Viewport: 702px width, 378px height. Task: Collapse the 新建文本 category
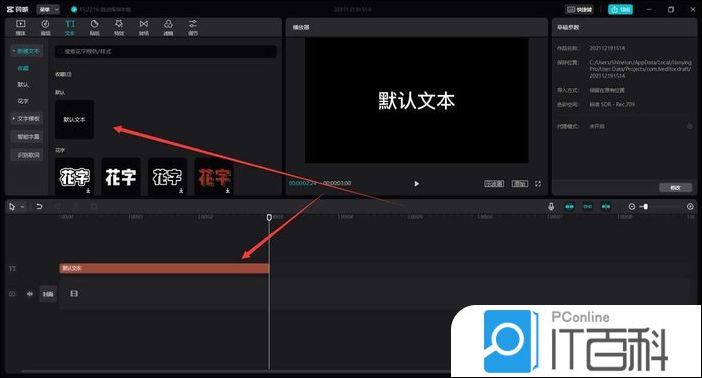click(x=26, y=51)
